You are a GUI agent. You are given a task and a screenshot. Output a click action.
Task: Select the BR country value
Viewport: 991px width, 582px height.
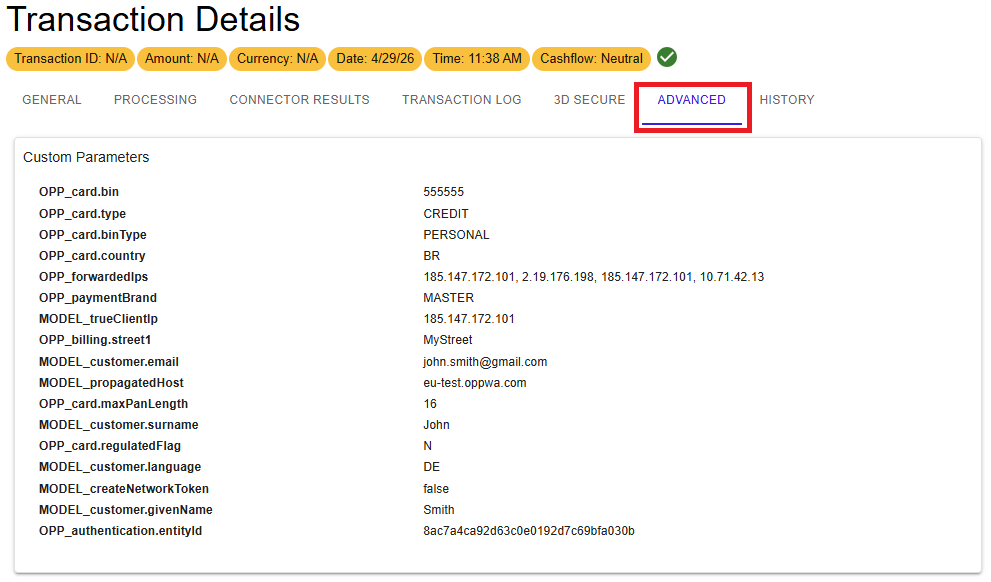[x=432, y=255]
